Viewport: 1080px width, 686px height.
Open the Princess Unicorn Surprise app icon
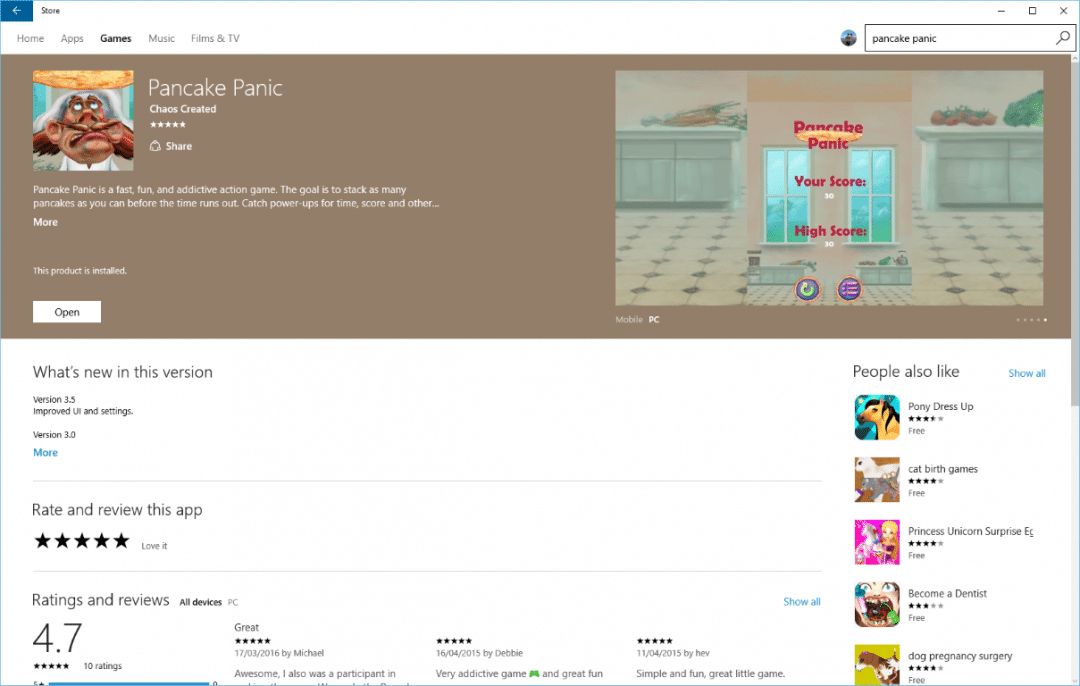(877, 541)
